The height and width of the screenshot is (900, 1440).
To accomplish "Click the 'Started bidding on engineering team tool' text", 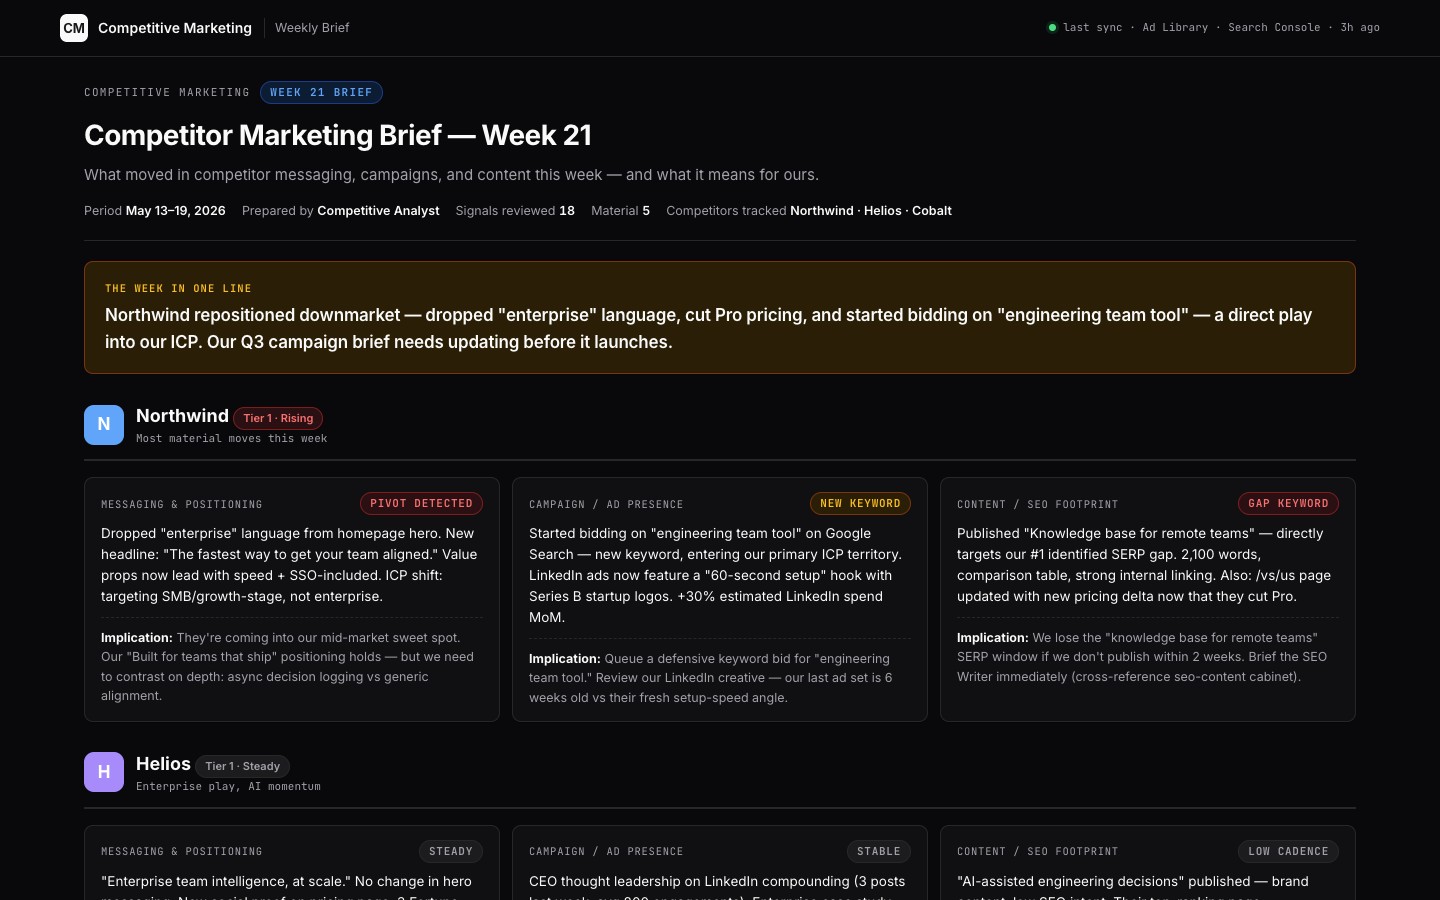I will (718, 575).
